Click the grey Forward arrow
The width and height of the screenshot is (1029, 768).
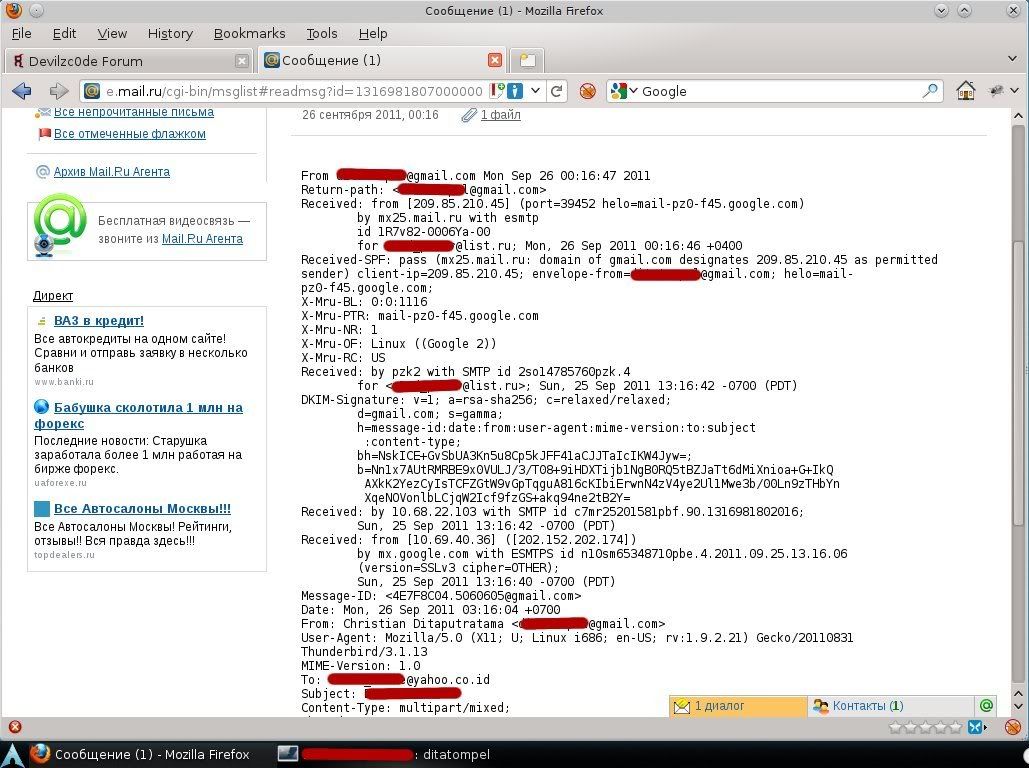[58, 91]
